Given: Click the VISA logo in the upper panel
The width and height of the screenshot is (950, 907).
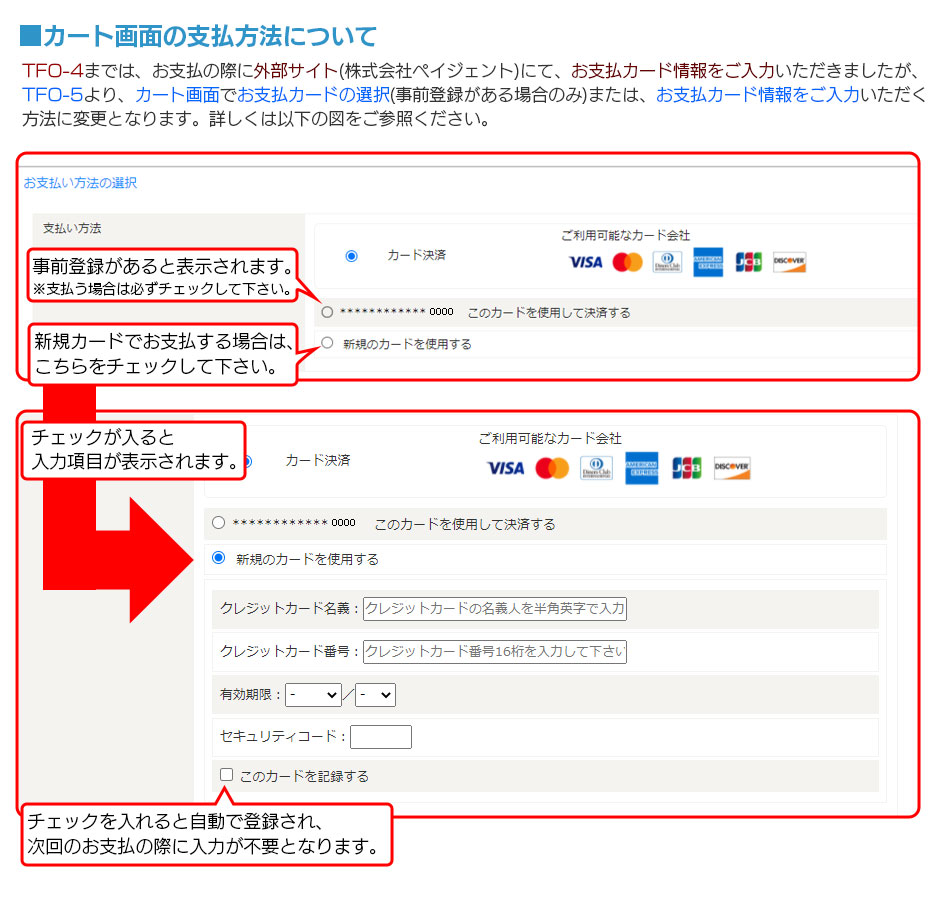Looking at the screenshot, I should click(x=585, y=262).
